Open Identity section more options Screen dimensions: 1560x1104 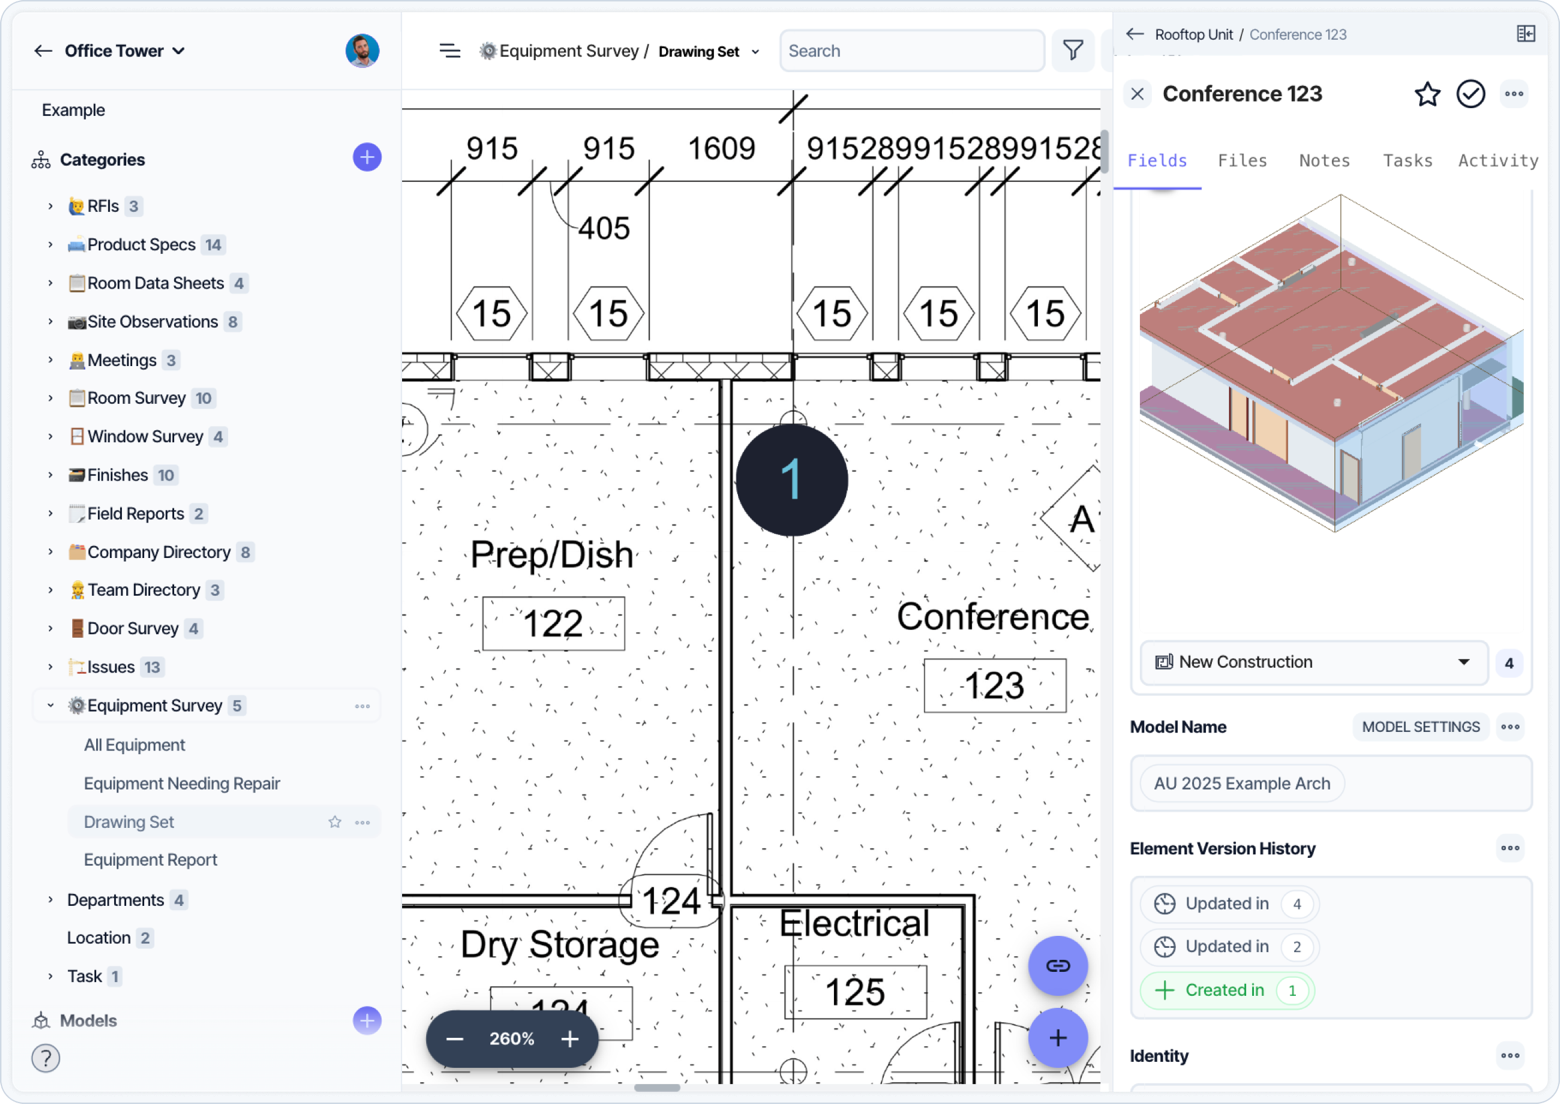pos(1510,1055)
